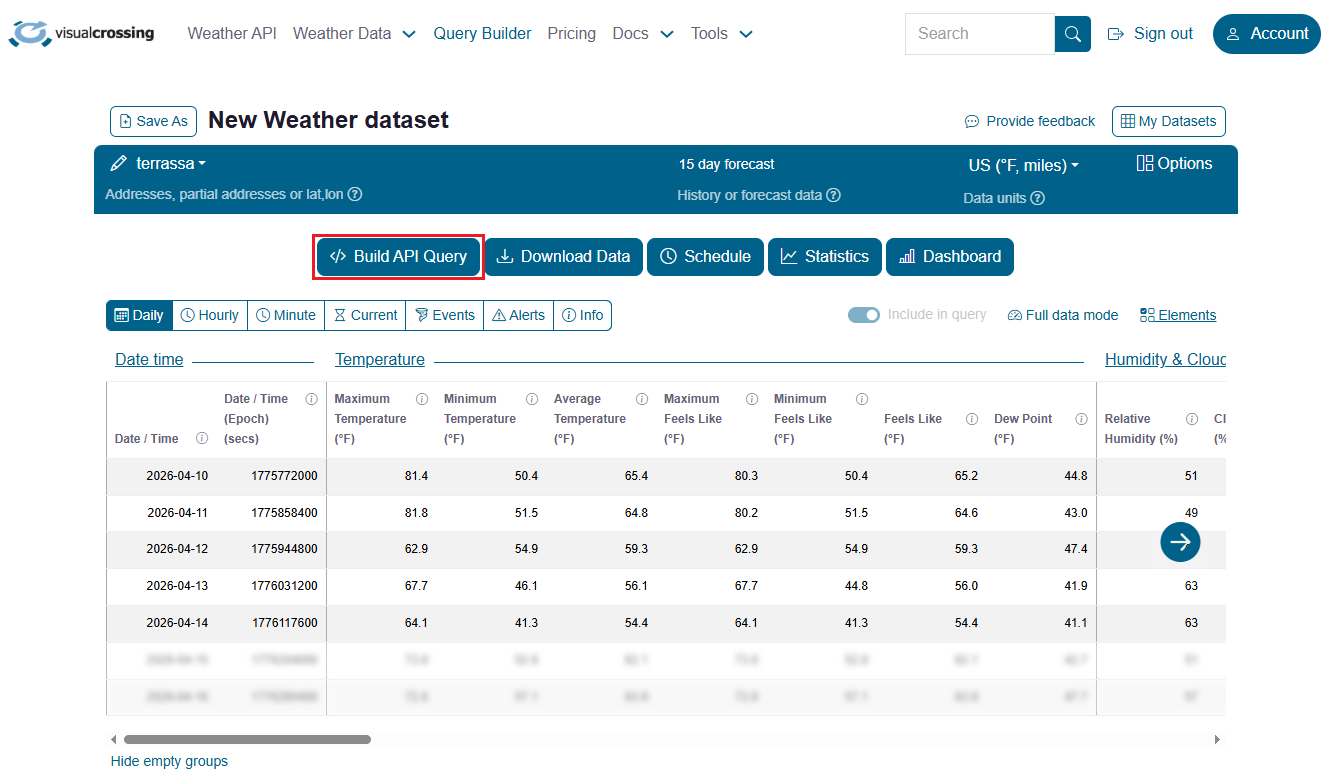Open the Alerts tab
The image size is (1332, 777).
518,315
